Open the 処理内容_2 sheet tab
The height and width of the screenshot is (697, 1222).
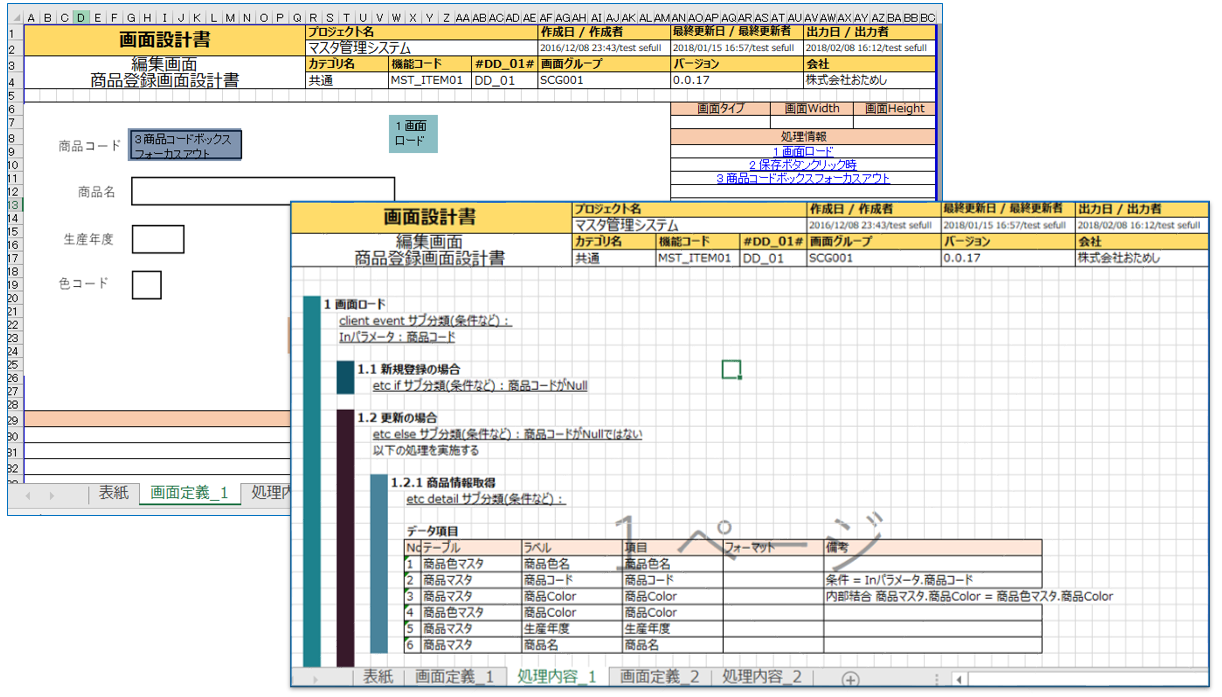pos(762,677)
